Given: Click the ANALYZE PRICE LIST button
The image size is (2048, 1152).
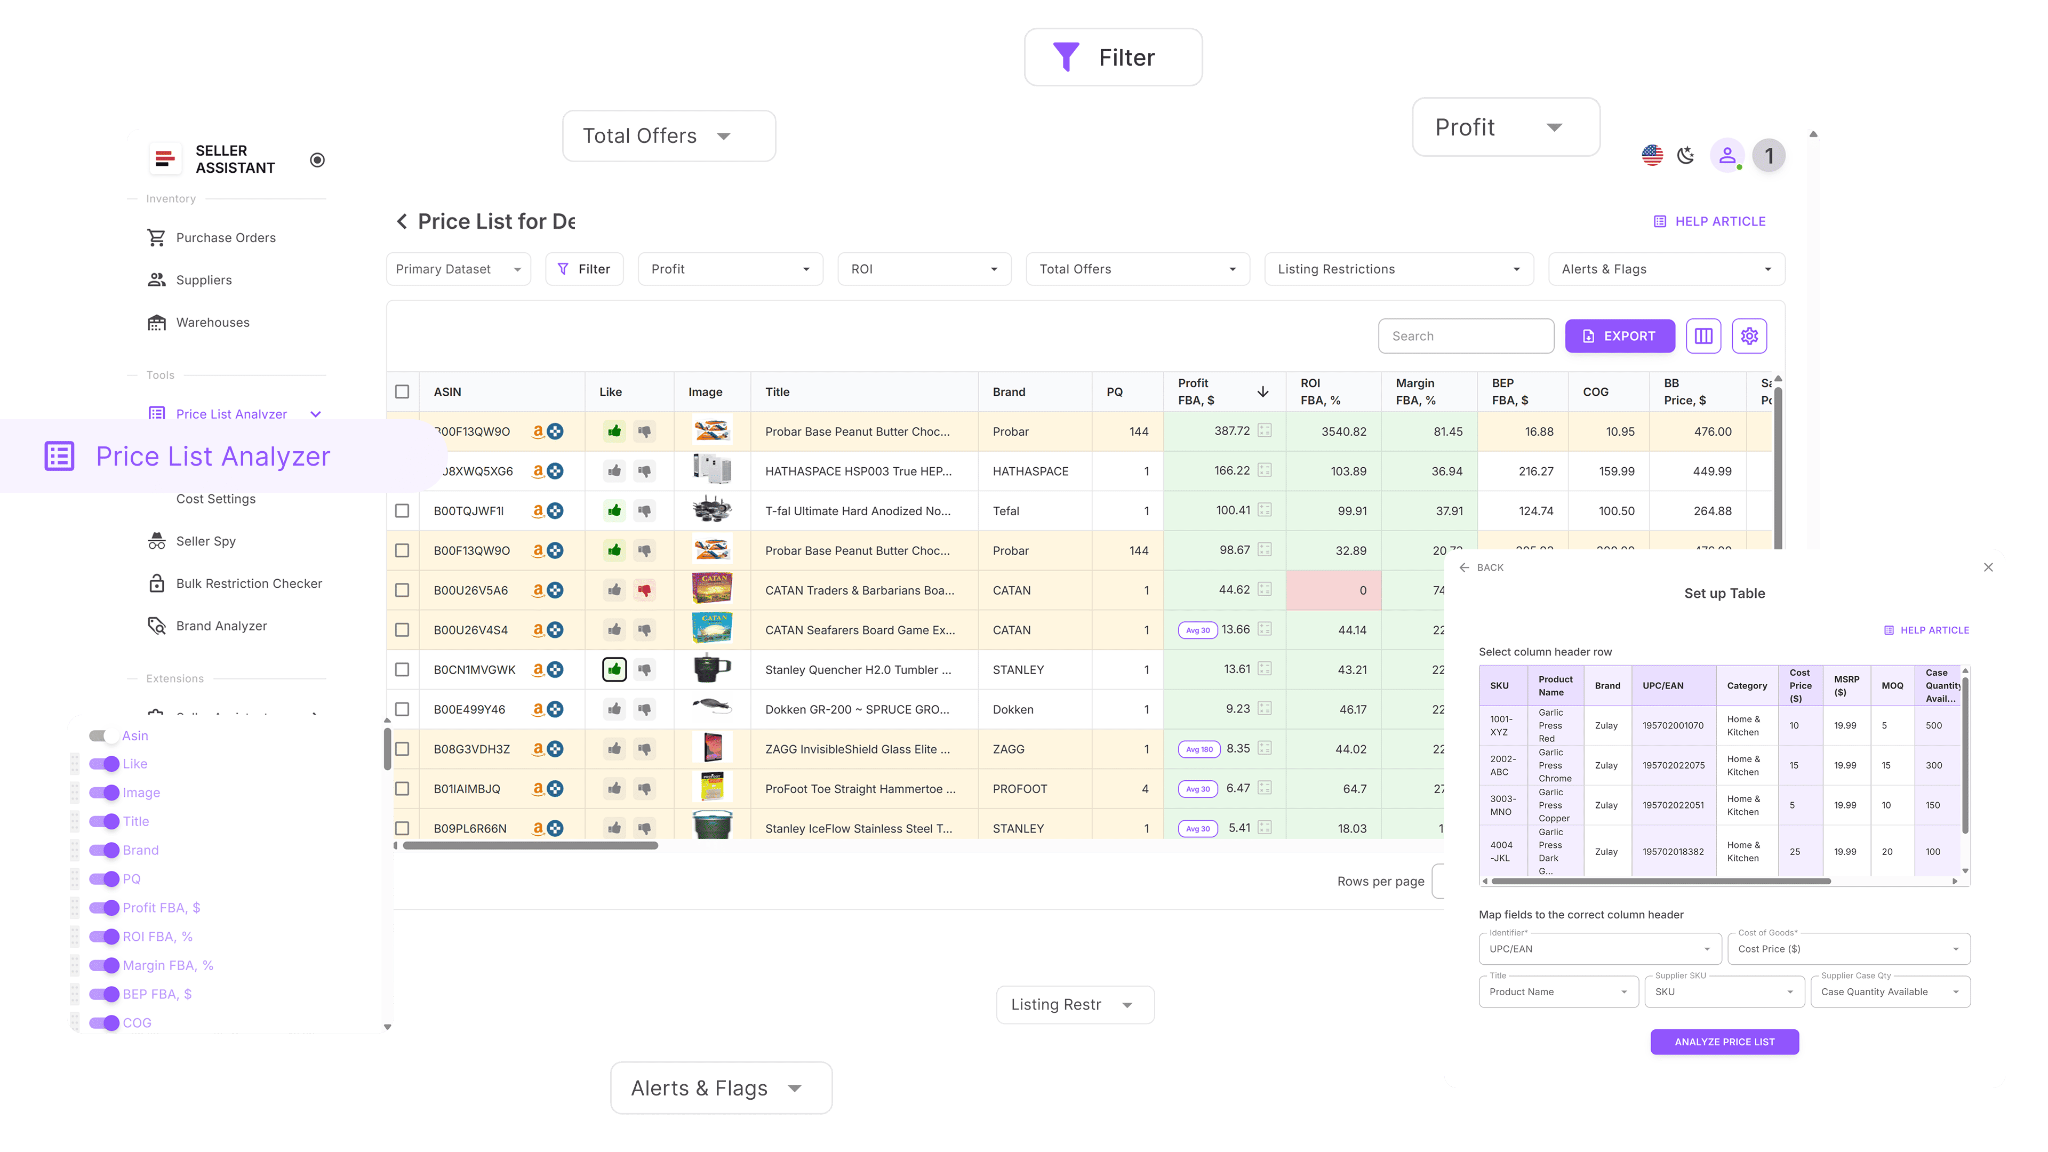Looking at the screenshot, I should pyautogui.click(x=1724, y=1041).
